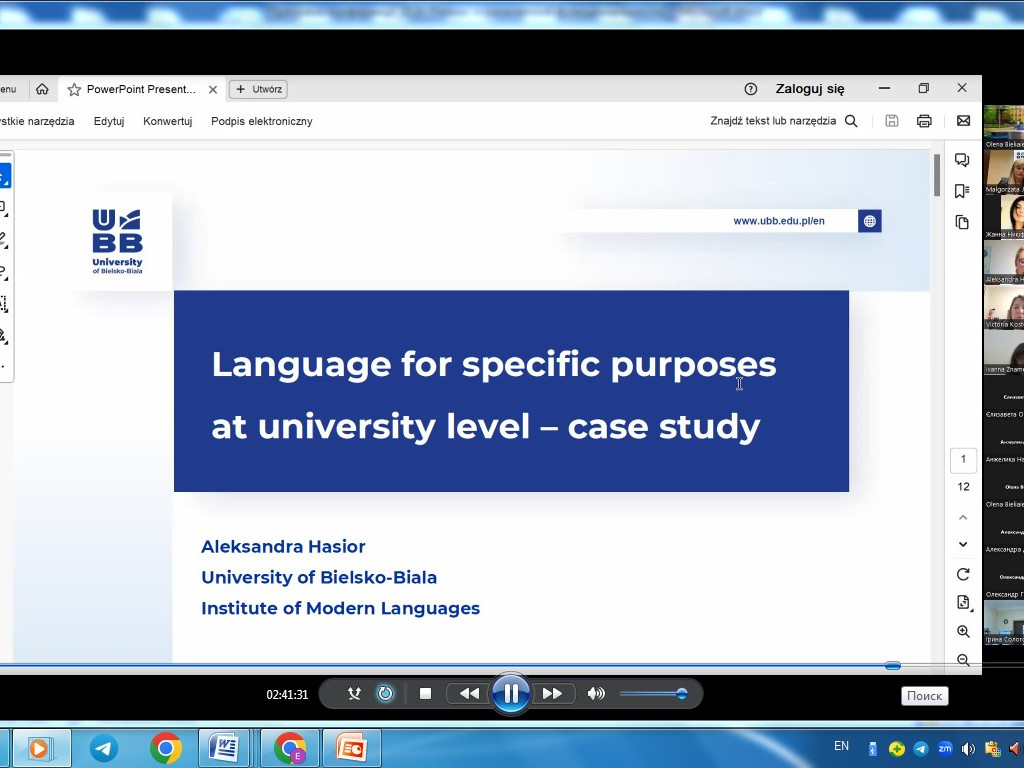Open the Konwertuj menu
1024x768 pixels.
(168, 121)
